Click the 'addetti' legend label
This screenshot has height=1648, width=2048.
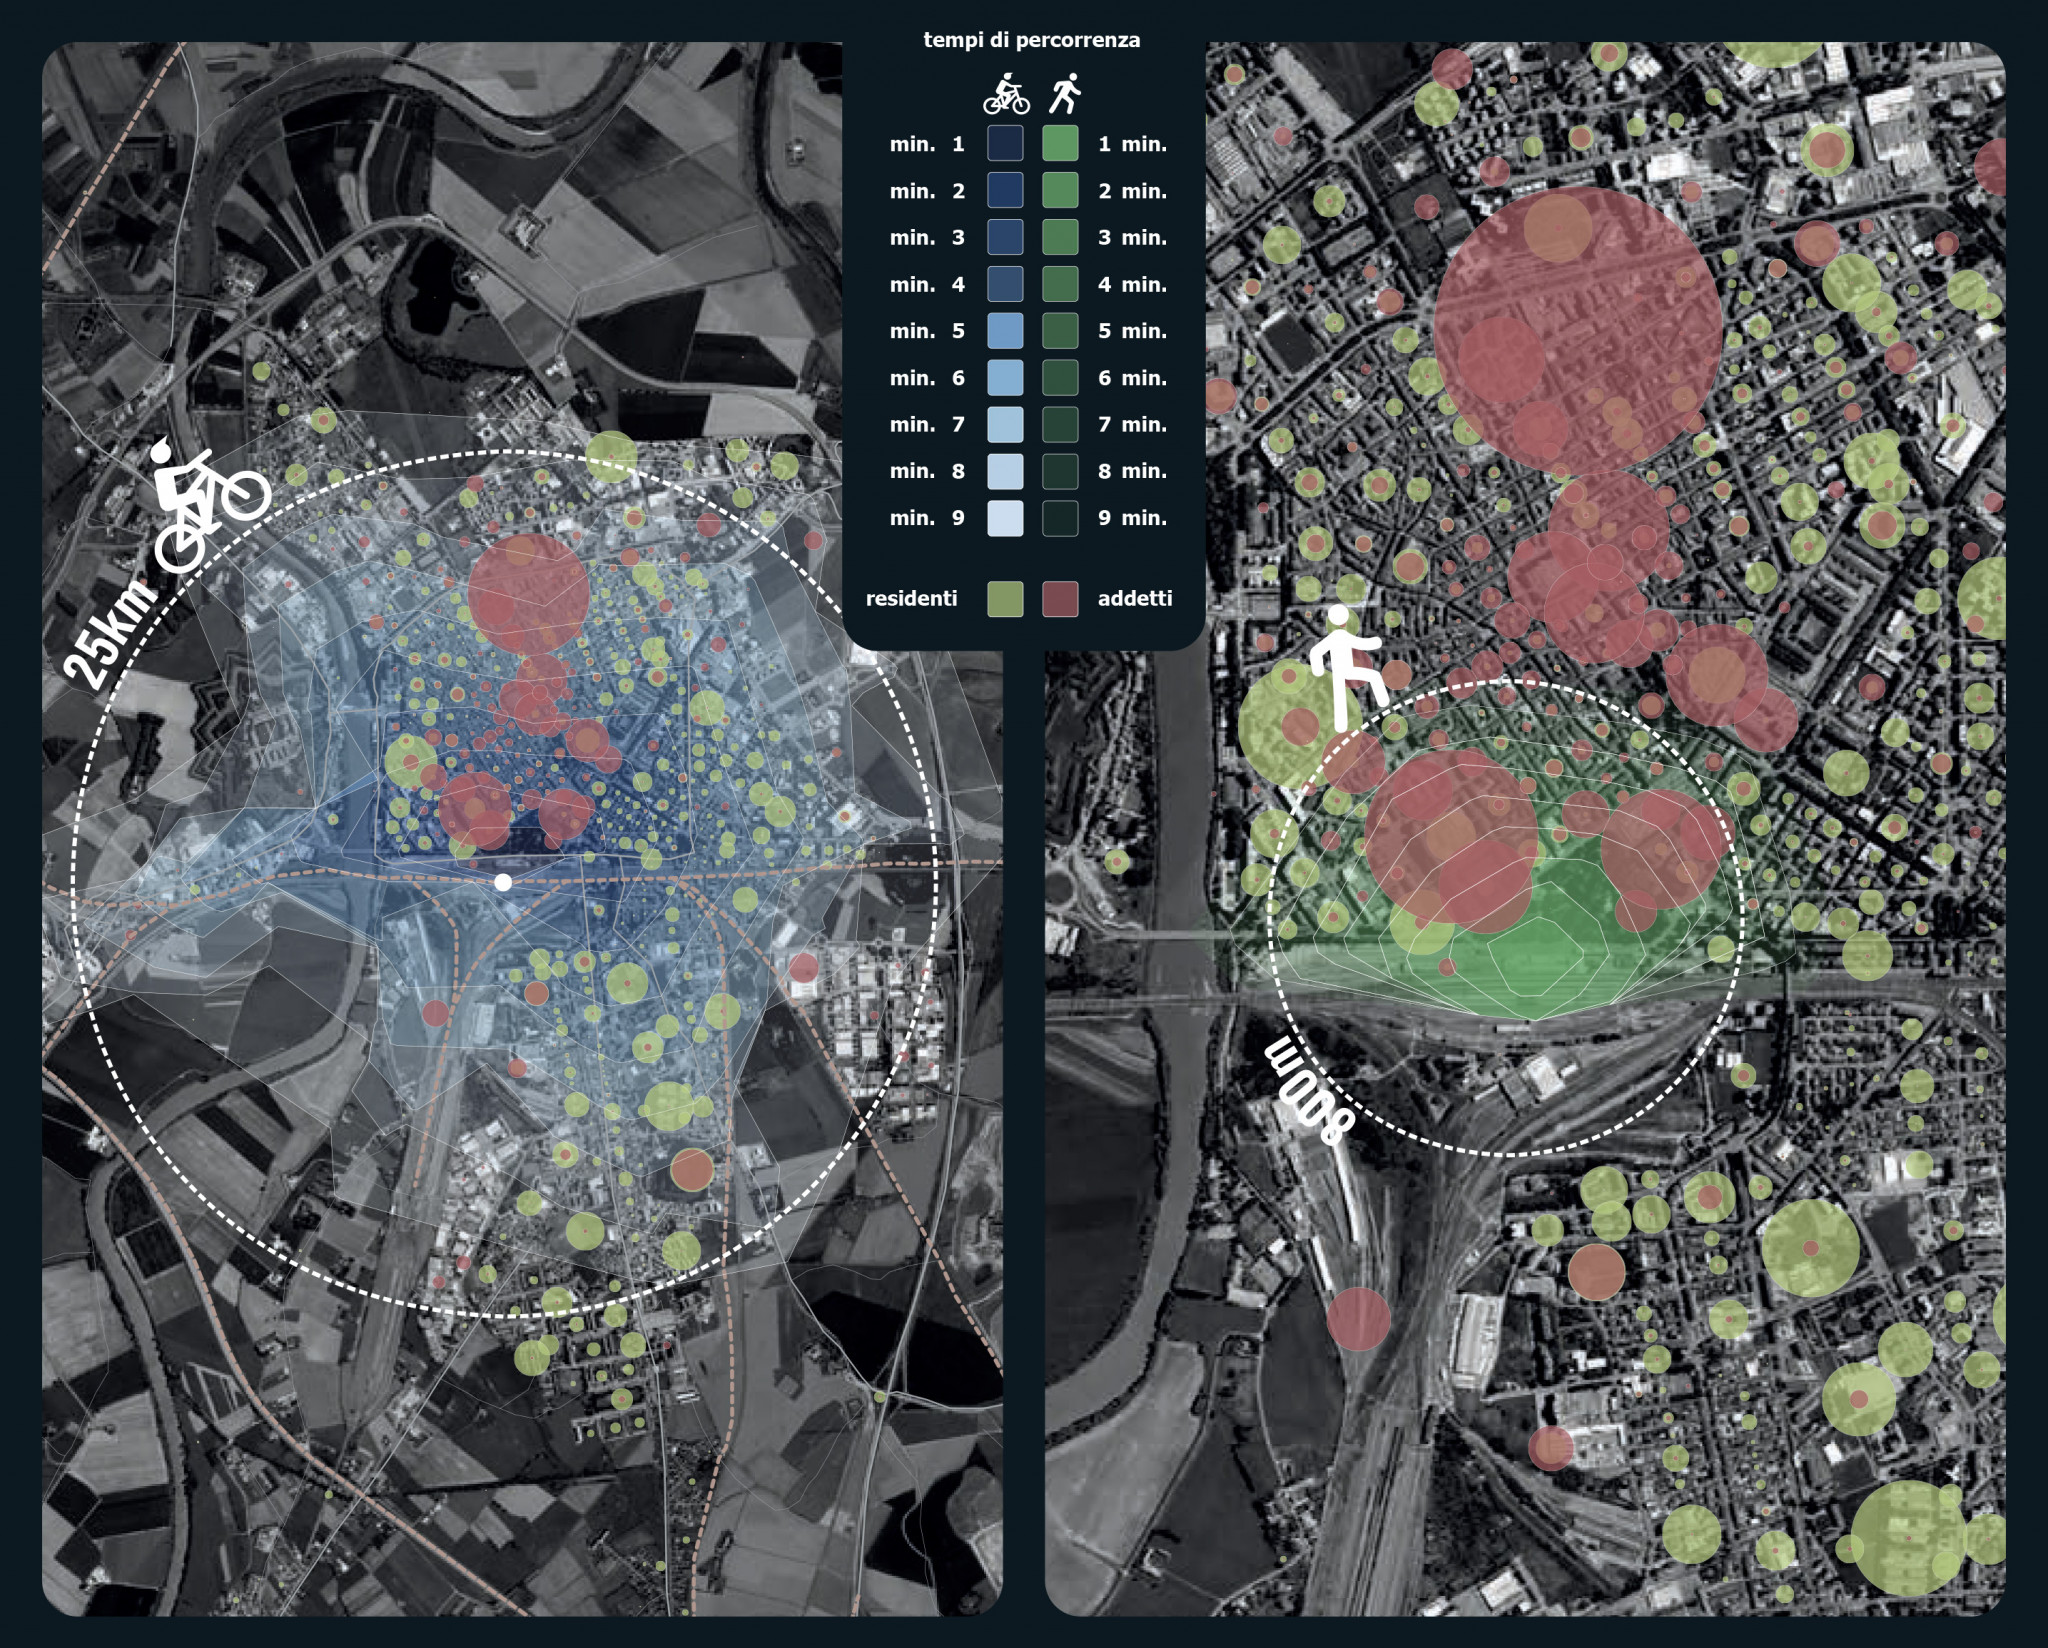(x=1135, y=599)
